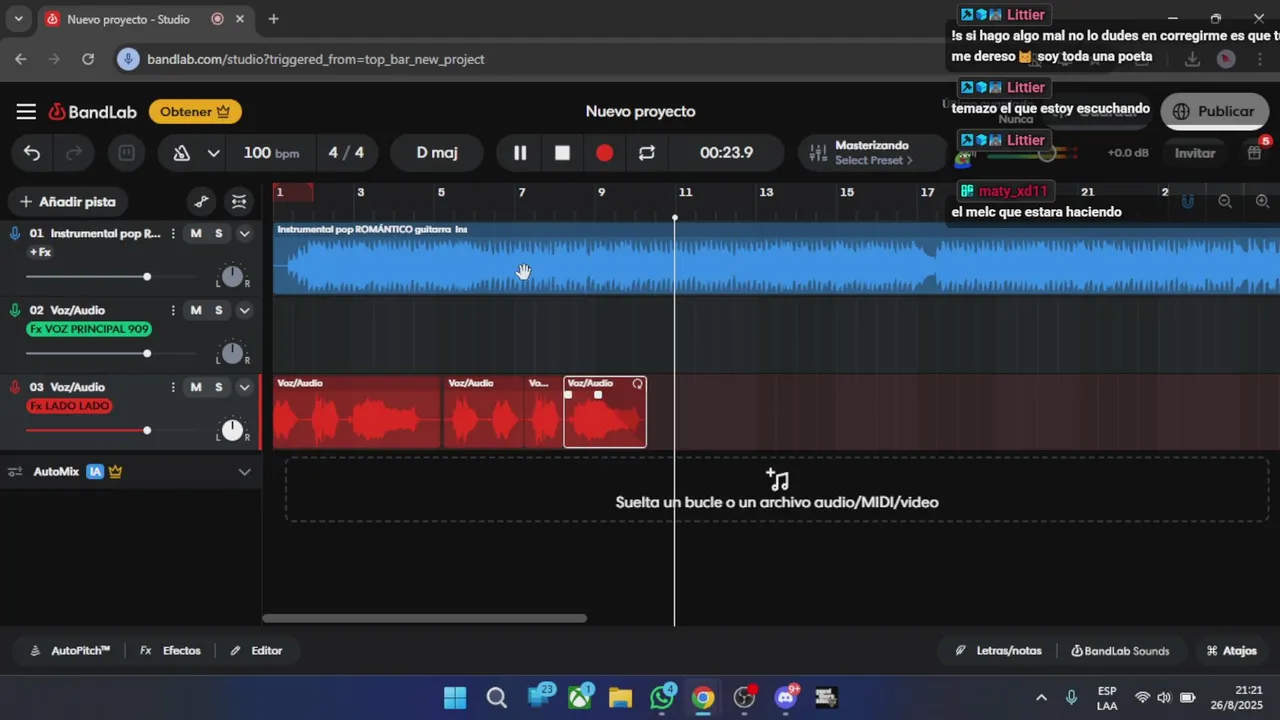Open Fx VOZ PRINCIPAL 909 preset
The height and width of the screenshot is (720, 1280).
(x=89, y=329)
